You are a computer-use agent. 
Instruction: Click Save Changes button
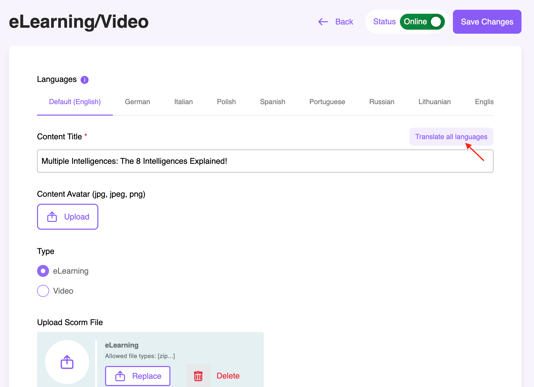[x=487, y=22]
